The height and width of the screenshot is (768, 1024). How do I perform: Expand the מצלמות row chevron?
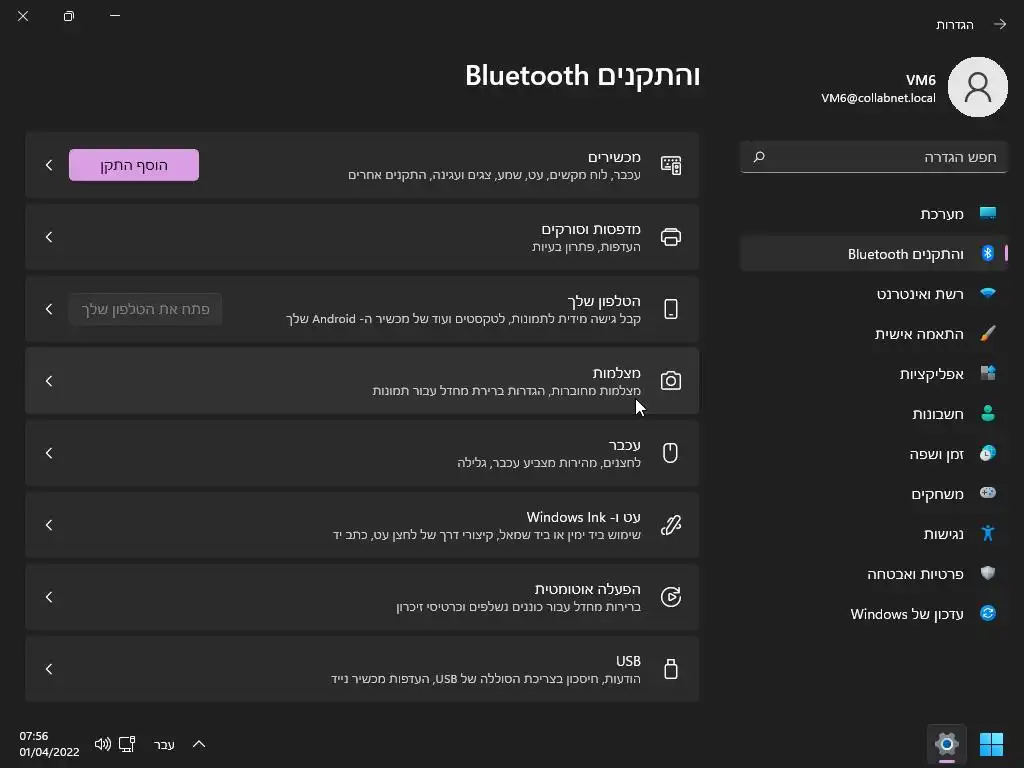49,381
